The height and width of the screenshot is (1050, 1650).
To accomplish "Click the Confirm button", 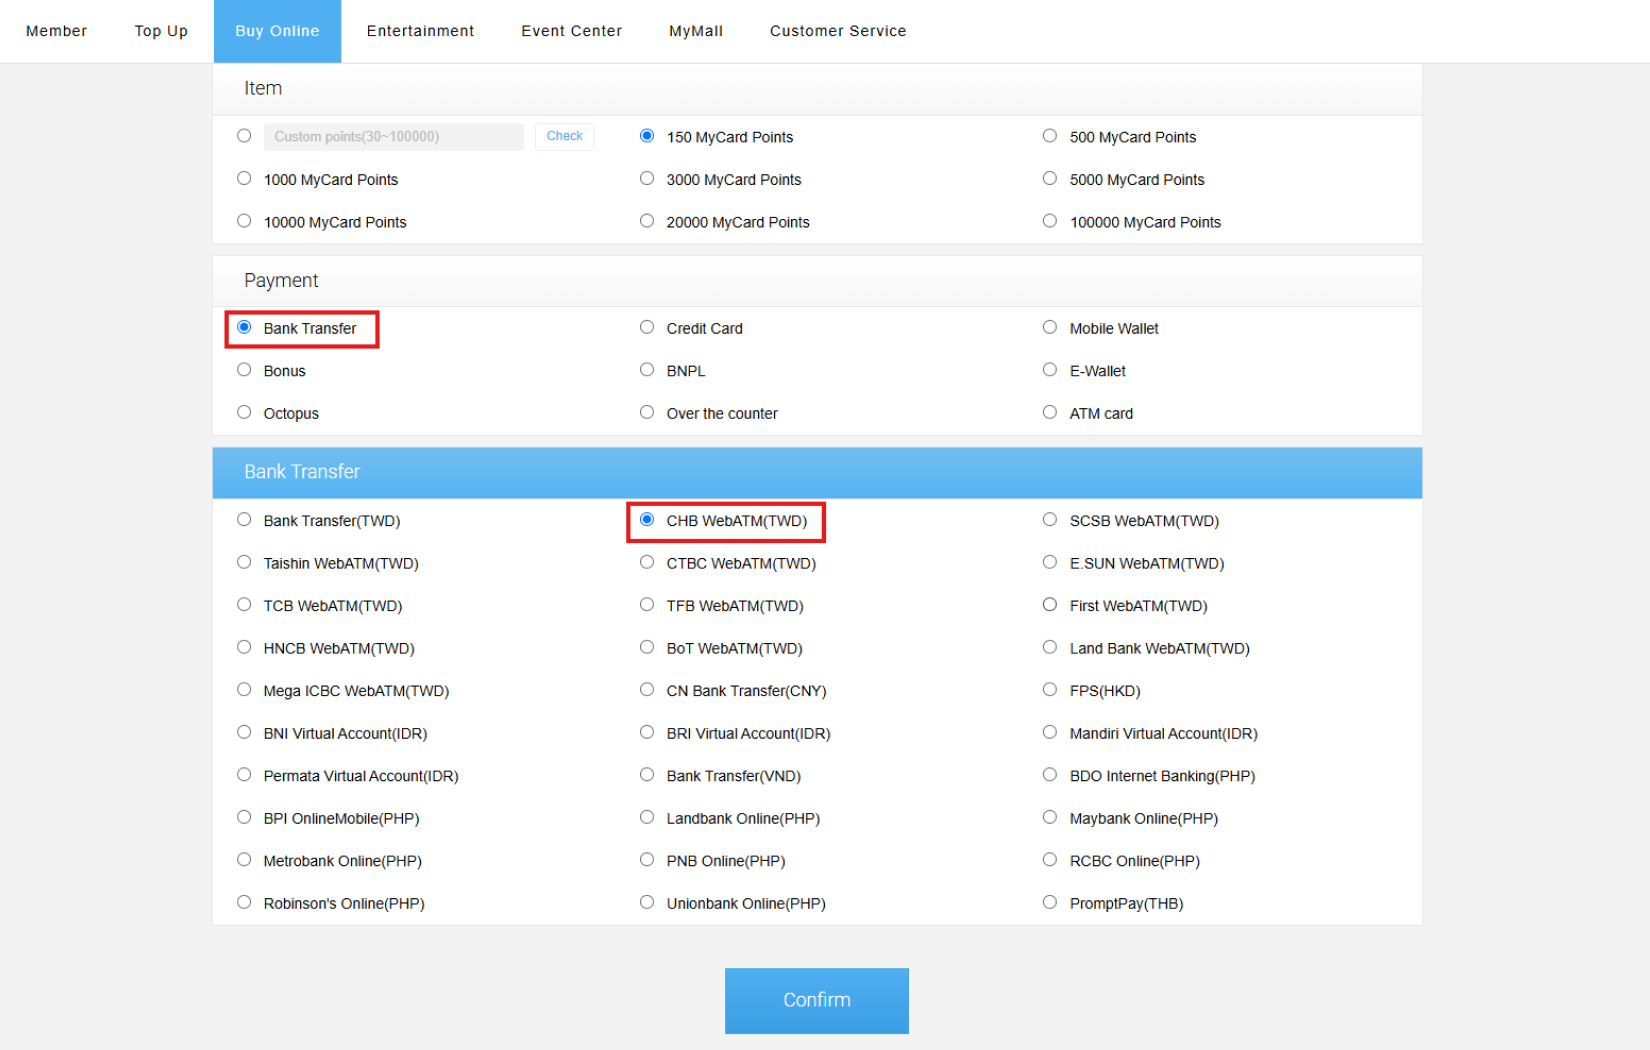I will point(817,1001).
